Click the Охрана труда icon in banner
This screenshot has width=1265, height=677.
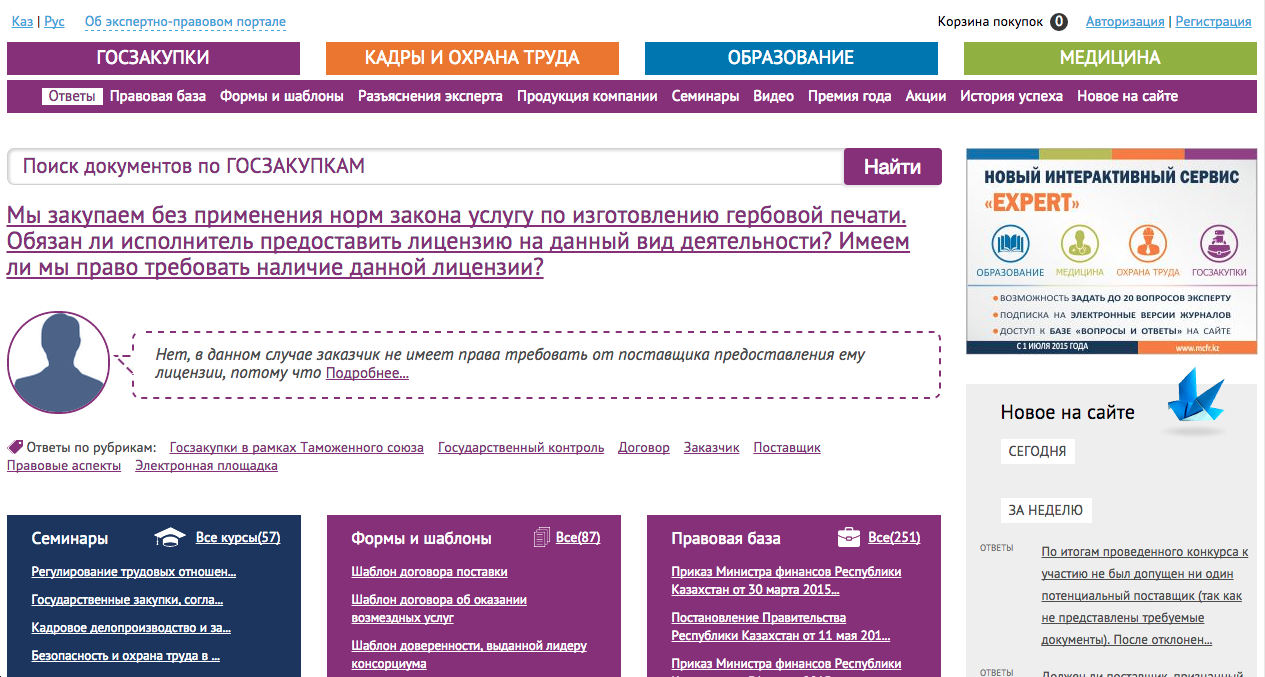[1147, 245]
